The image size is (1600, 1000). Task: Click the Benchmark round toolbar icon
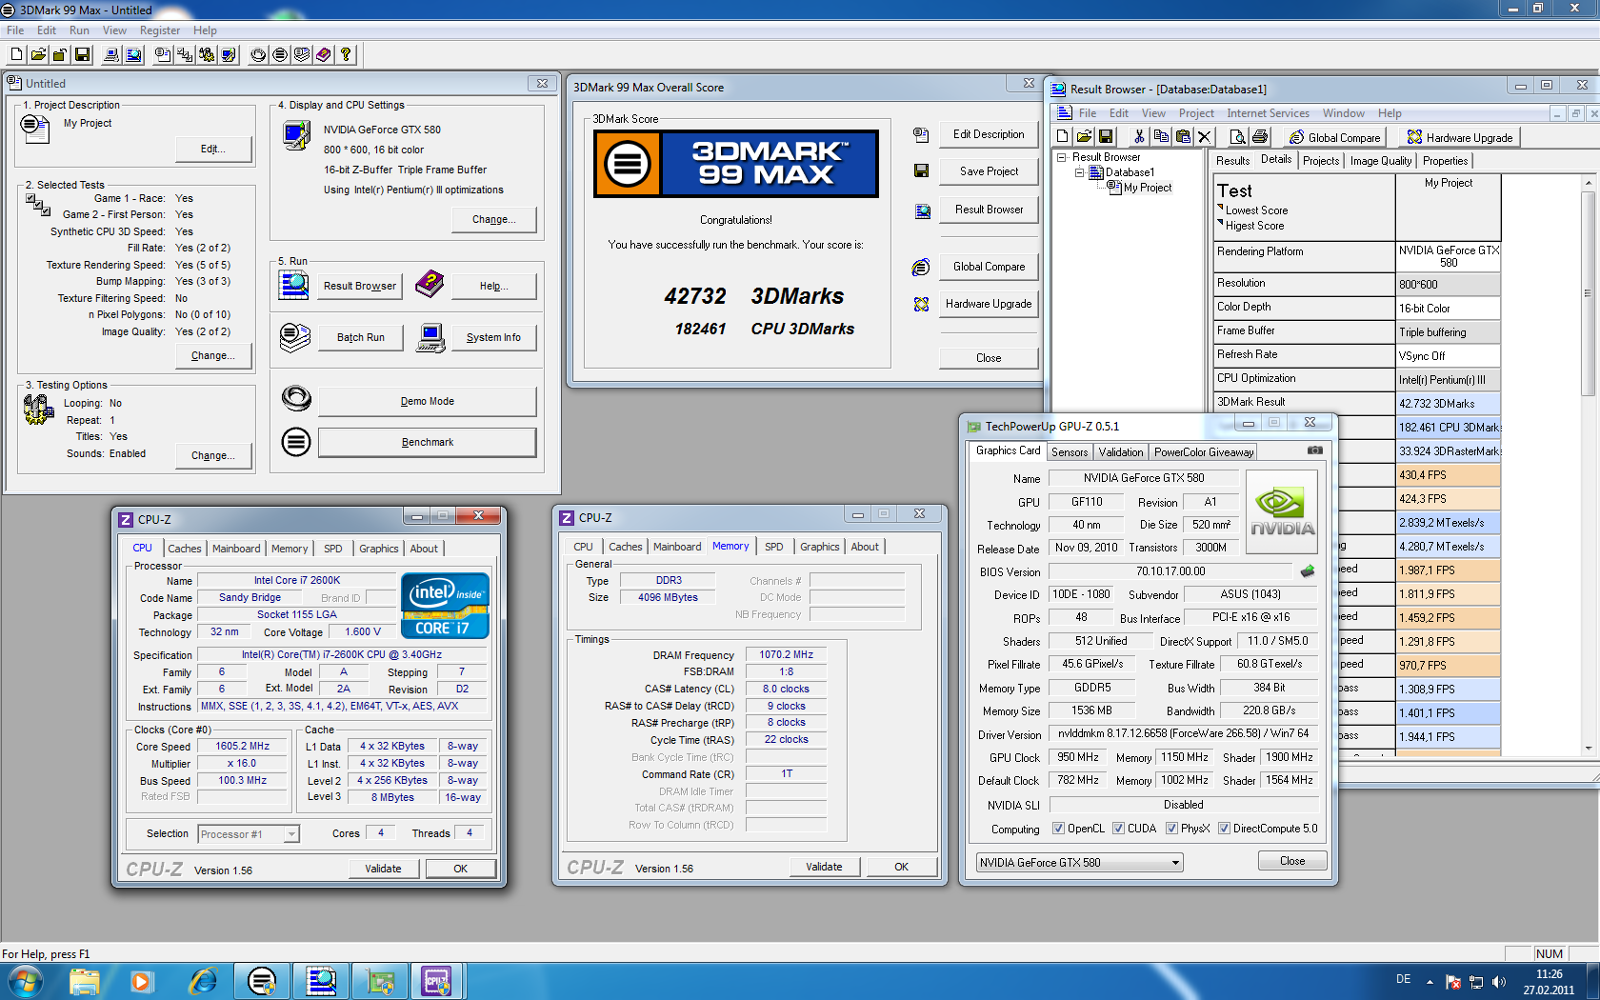280,55
